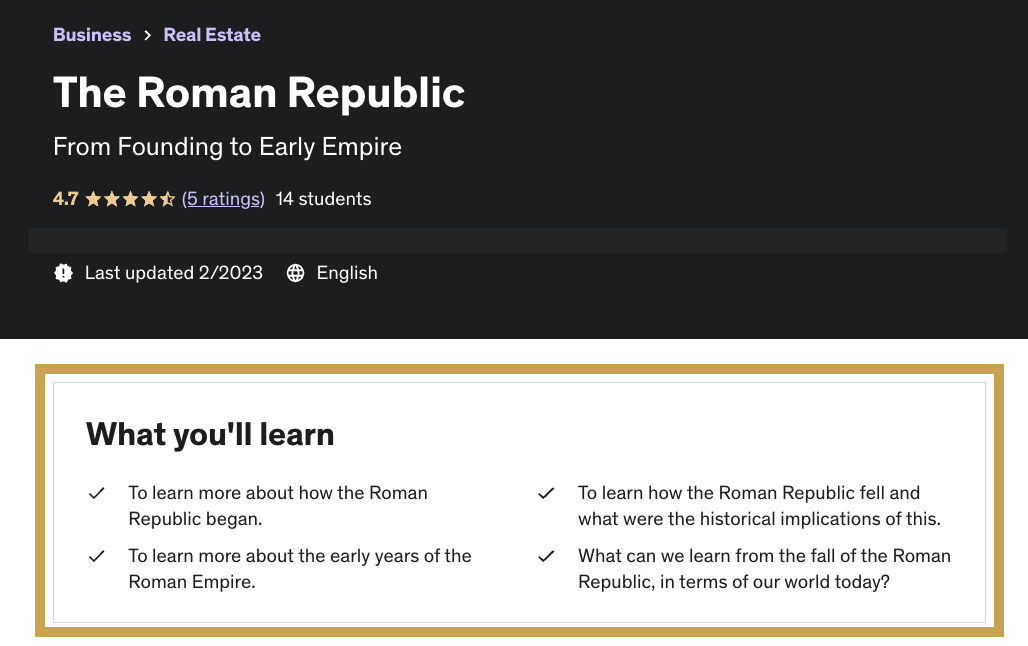This screenshot has height=646, width=1028.
Task: Open the Real Estate breadcrumb link
Action: pos(212,35)
